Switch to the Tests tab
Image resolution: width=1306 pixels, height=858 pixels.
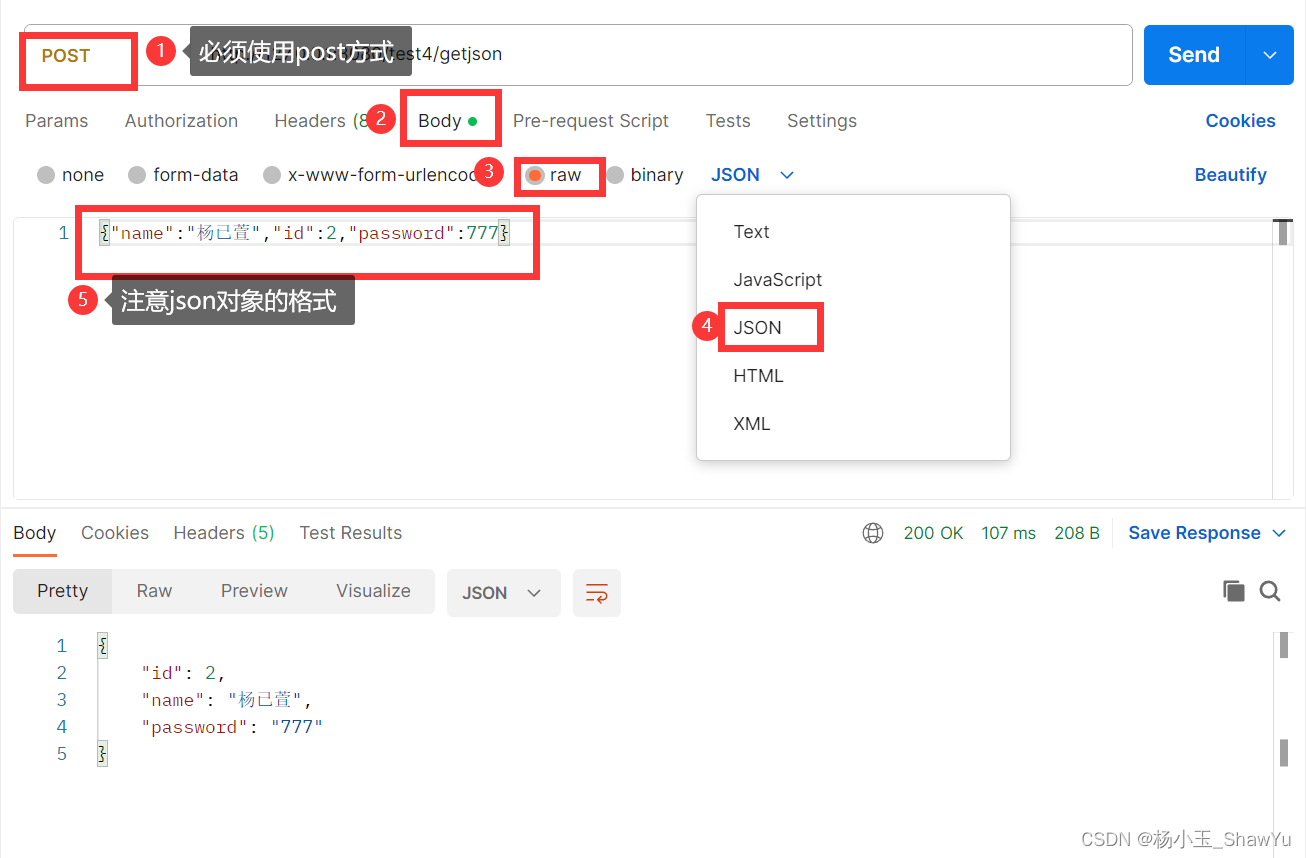tap(727, 120)
